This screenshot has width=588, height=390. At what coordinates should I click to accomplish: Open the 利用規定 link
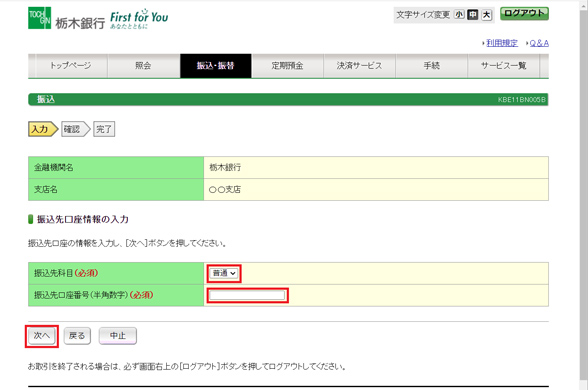[502, 43]
